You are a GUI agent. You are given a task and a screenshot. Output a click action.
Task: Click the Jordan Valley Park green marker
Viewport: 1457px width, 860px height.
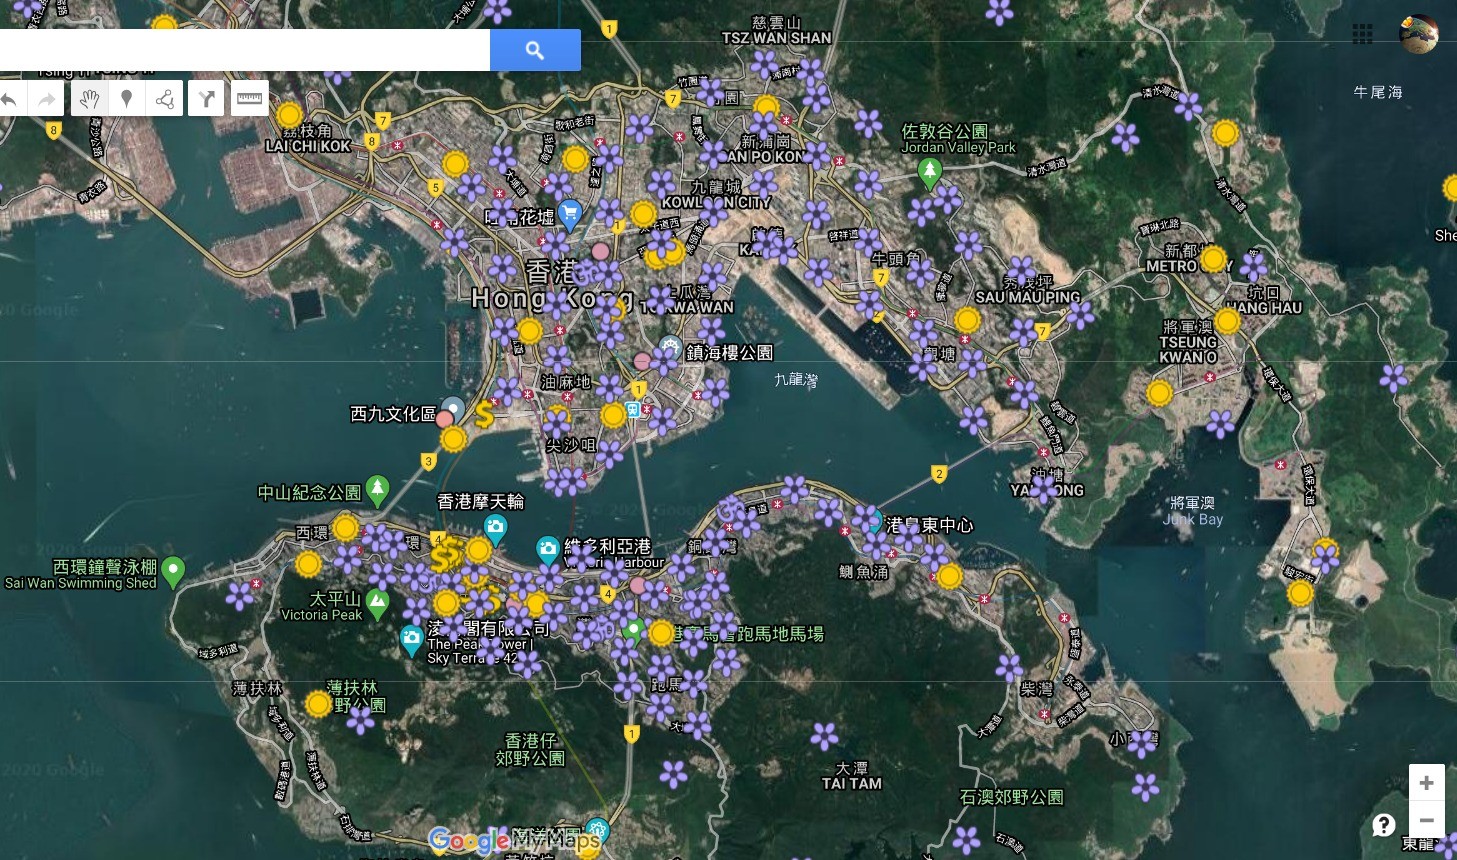click(x=930, y=172)
